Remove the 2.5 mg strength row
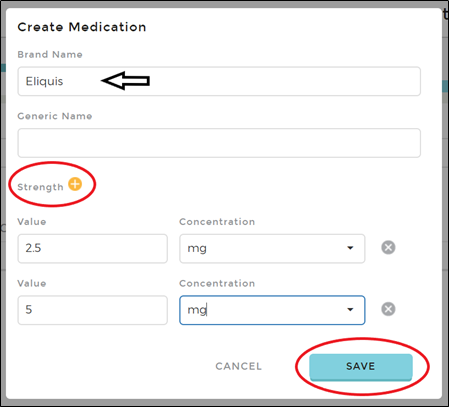Viewport: 449px width, 407px height. [x=388, y=248]
